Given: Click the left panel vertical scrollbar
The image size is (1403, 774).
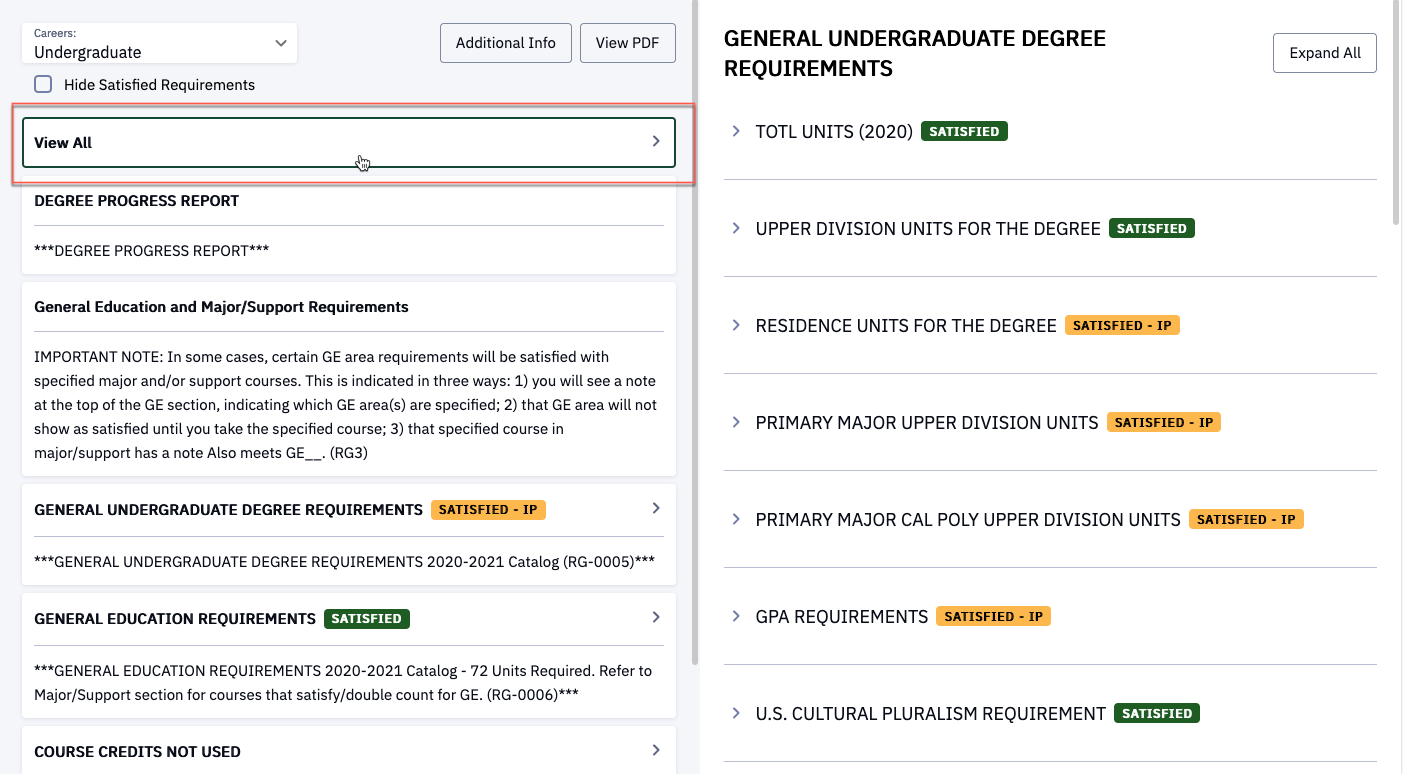Looking at the screenshot, I should [695, 400].
